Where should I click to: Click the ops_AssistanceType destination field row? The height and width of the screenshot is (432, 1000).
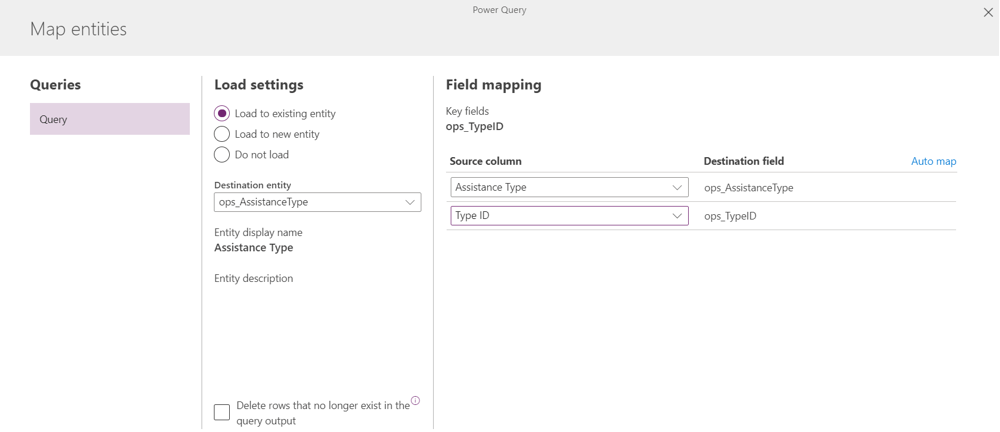748,188
